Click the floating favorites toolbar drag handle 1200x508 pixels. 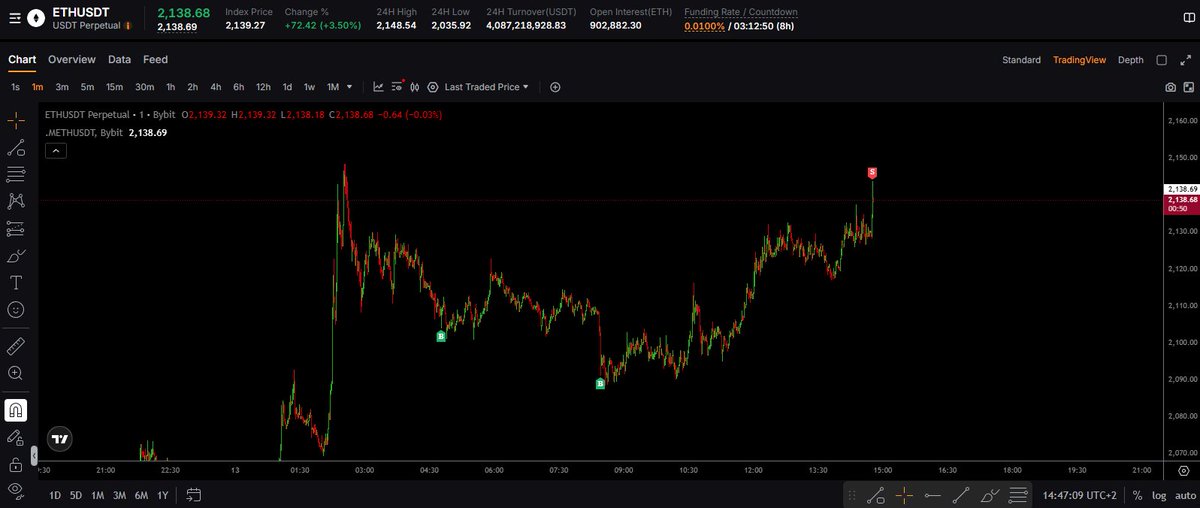click(x=852, y=495)
